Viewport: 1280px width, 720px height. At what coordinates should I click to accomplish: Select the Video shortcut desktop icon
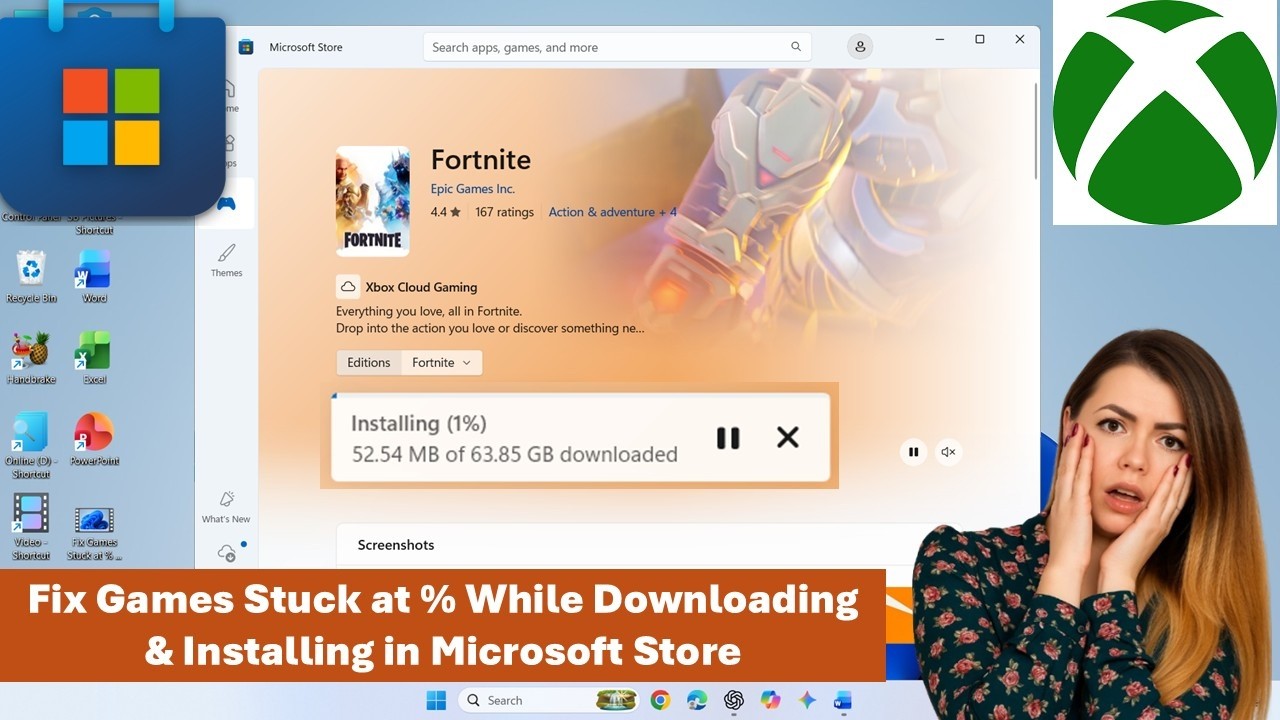31,527
